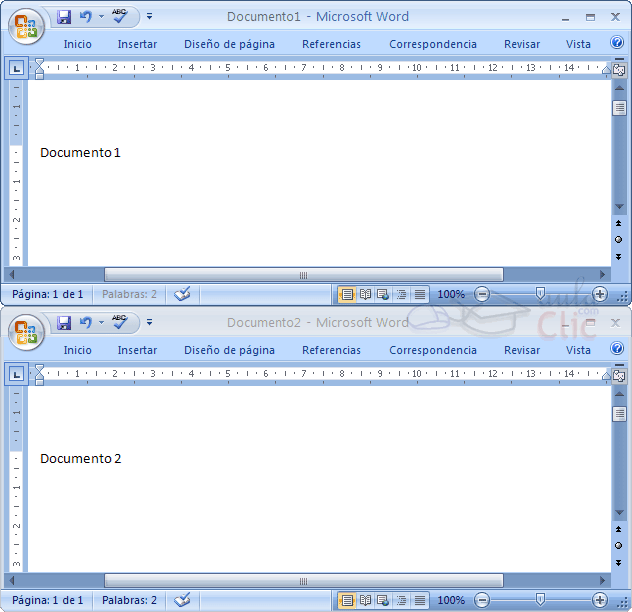Switch Documento1 to Print Layout view
The width and height of the screenshot is (632, 612).
[346, 294]
